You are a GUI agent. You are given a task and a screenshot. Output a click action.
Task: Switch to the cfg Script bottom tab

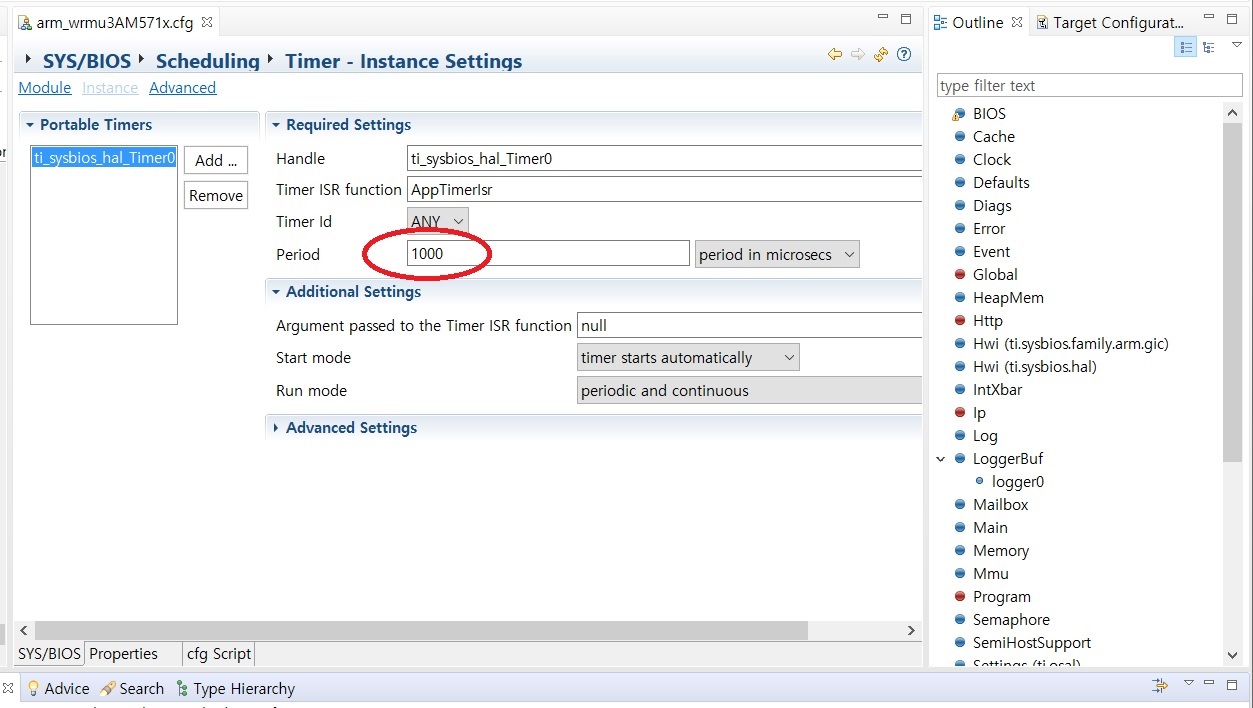(218, 654)
